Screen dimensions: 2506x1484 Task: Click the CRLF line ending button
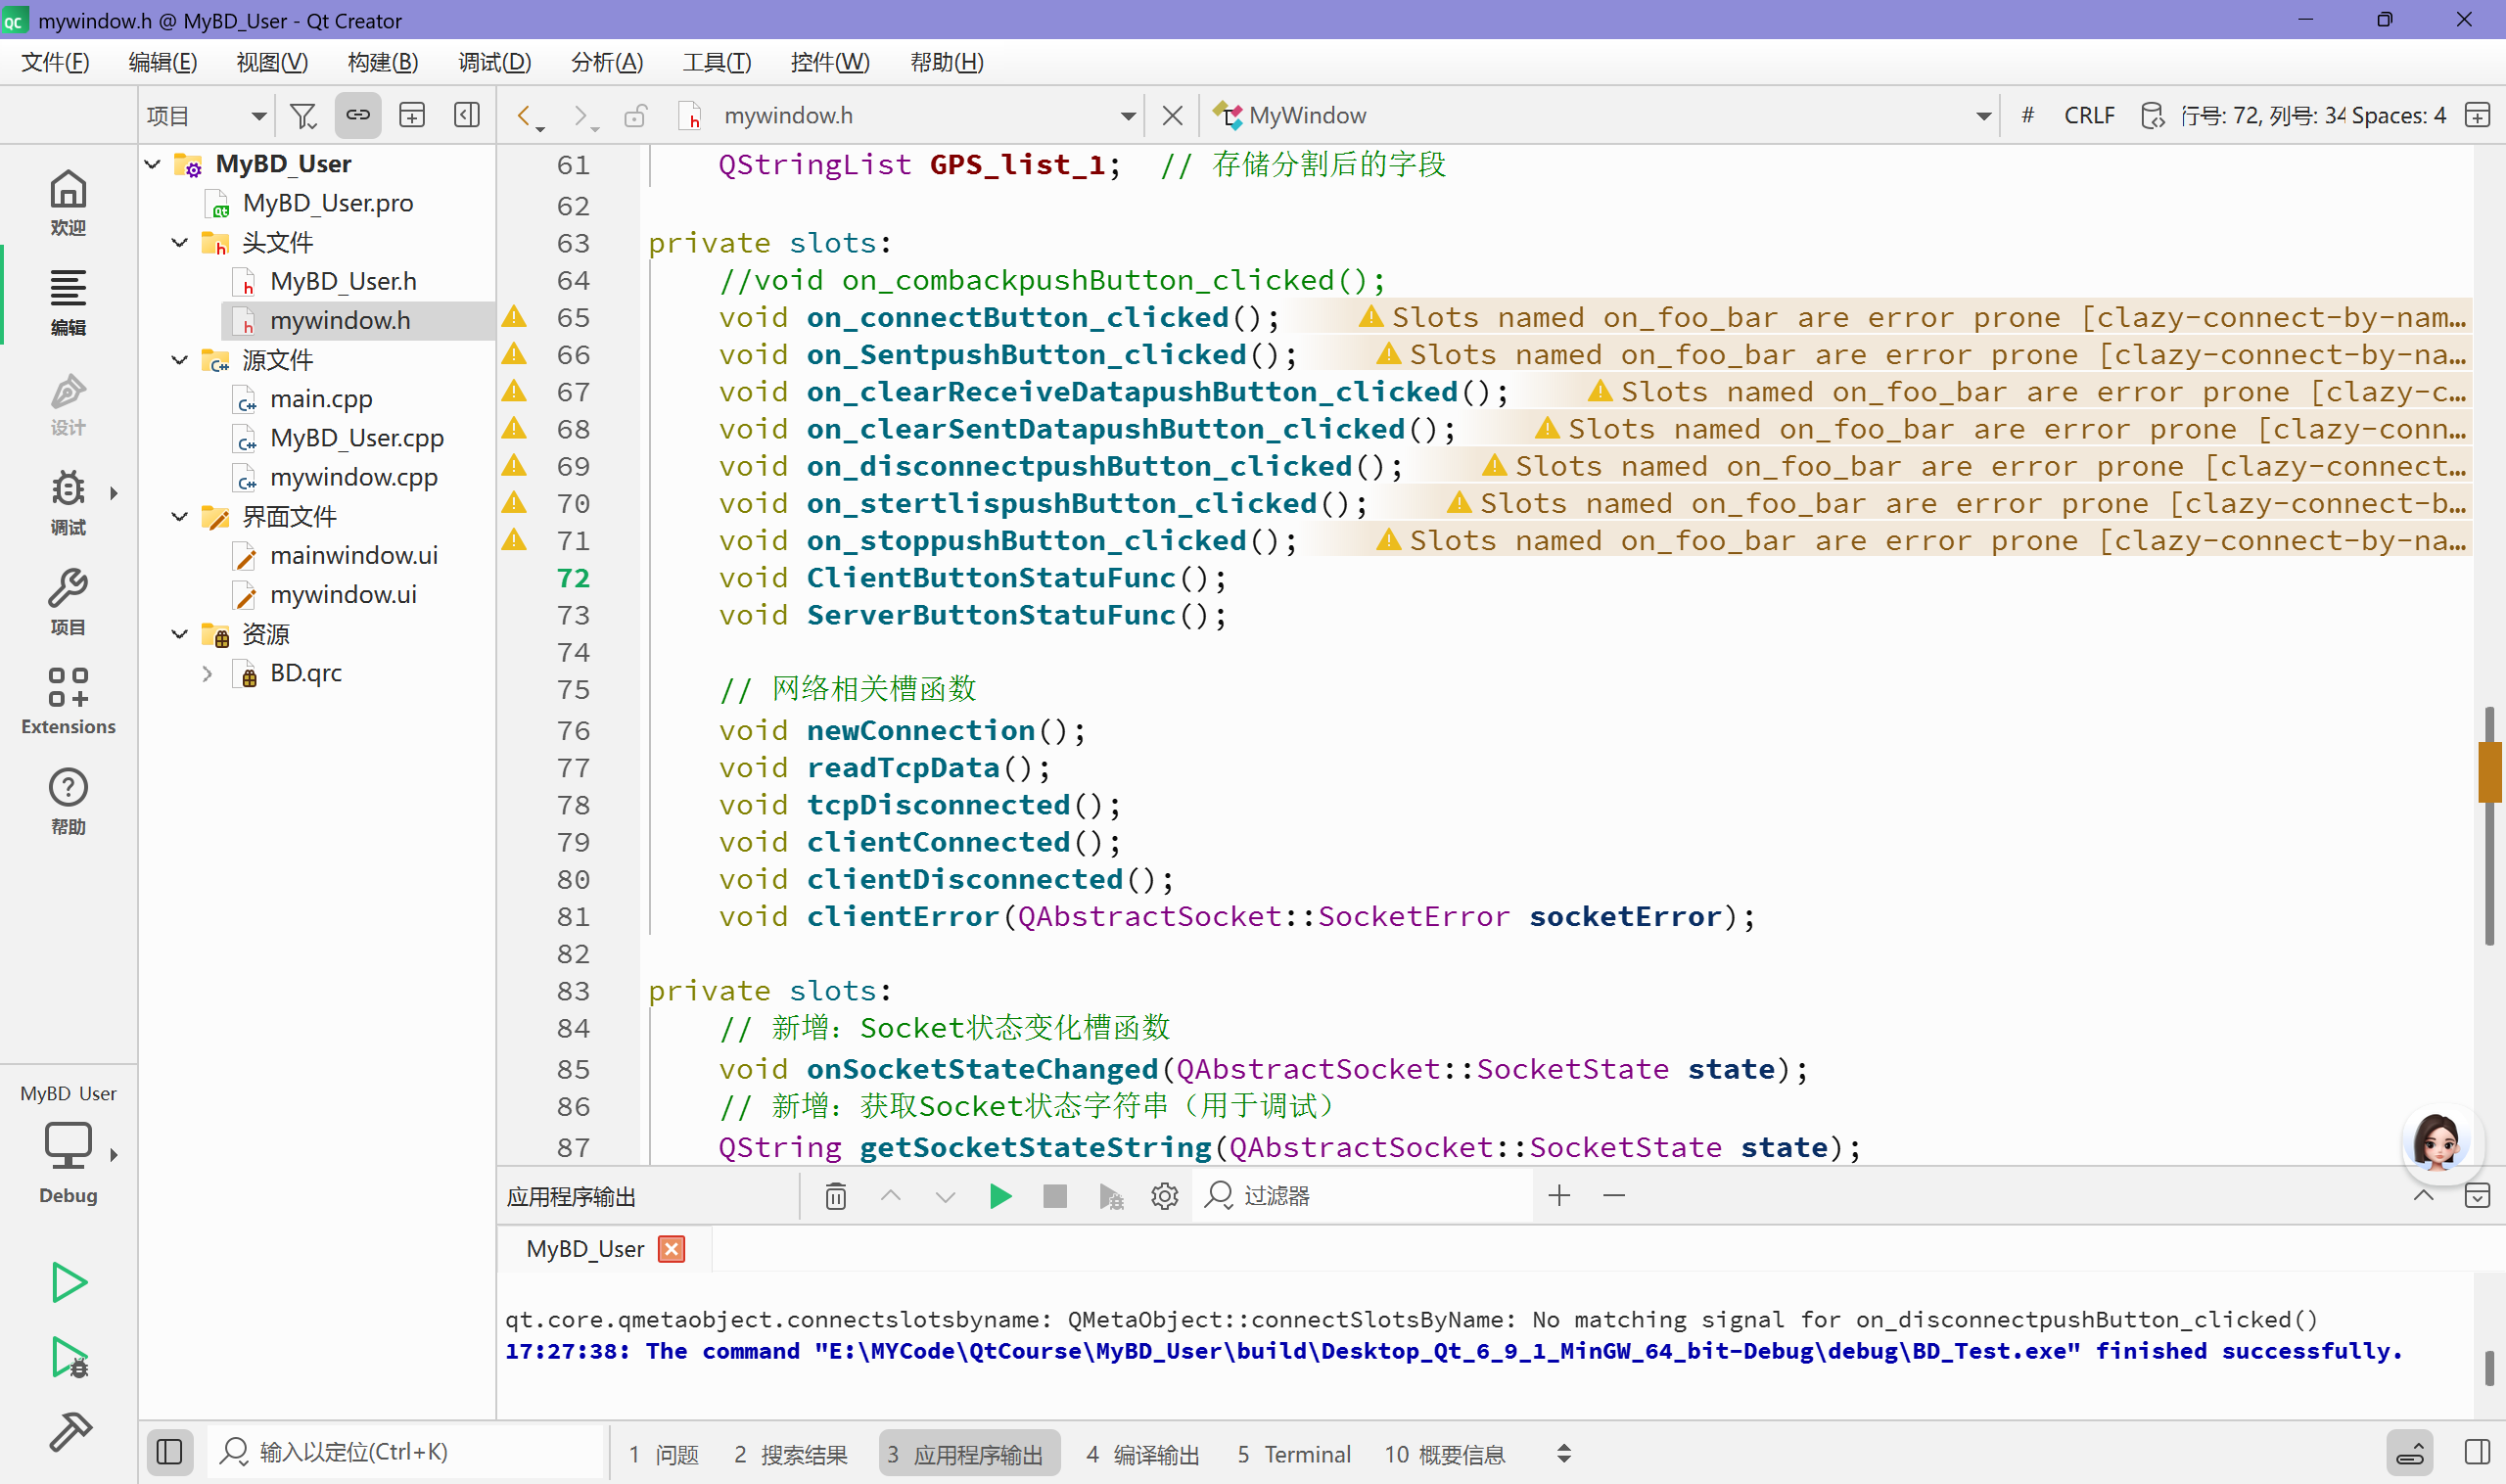(x=2088, y=116)
